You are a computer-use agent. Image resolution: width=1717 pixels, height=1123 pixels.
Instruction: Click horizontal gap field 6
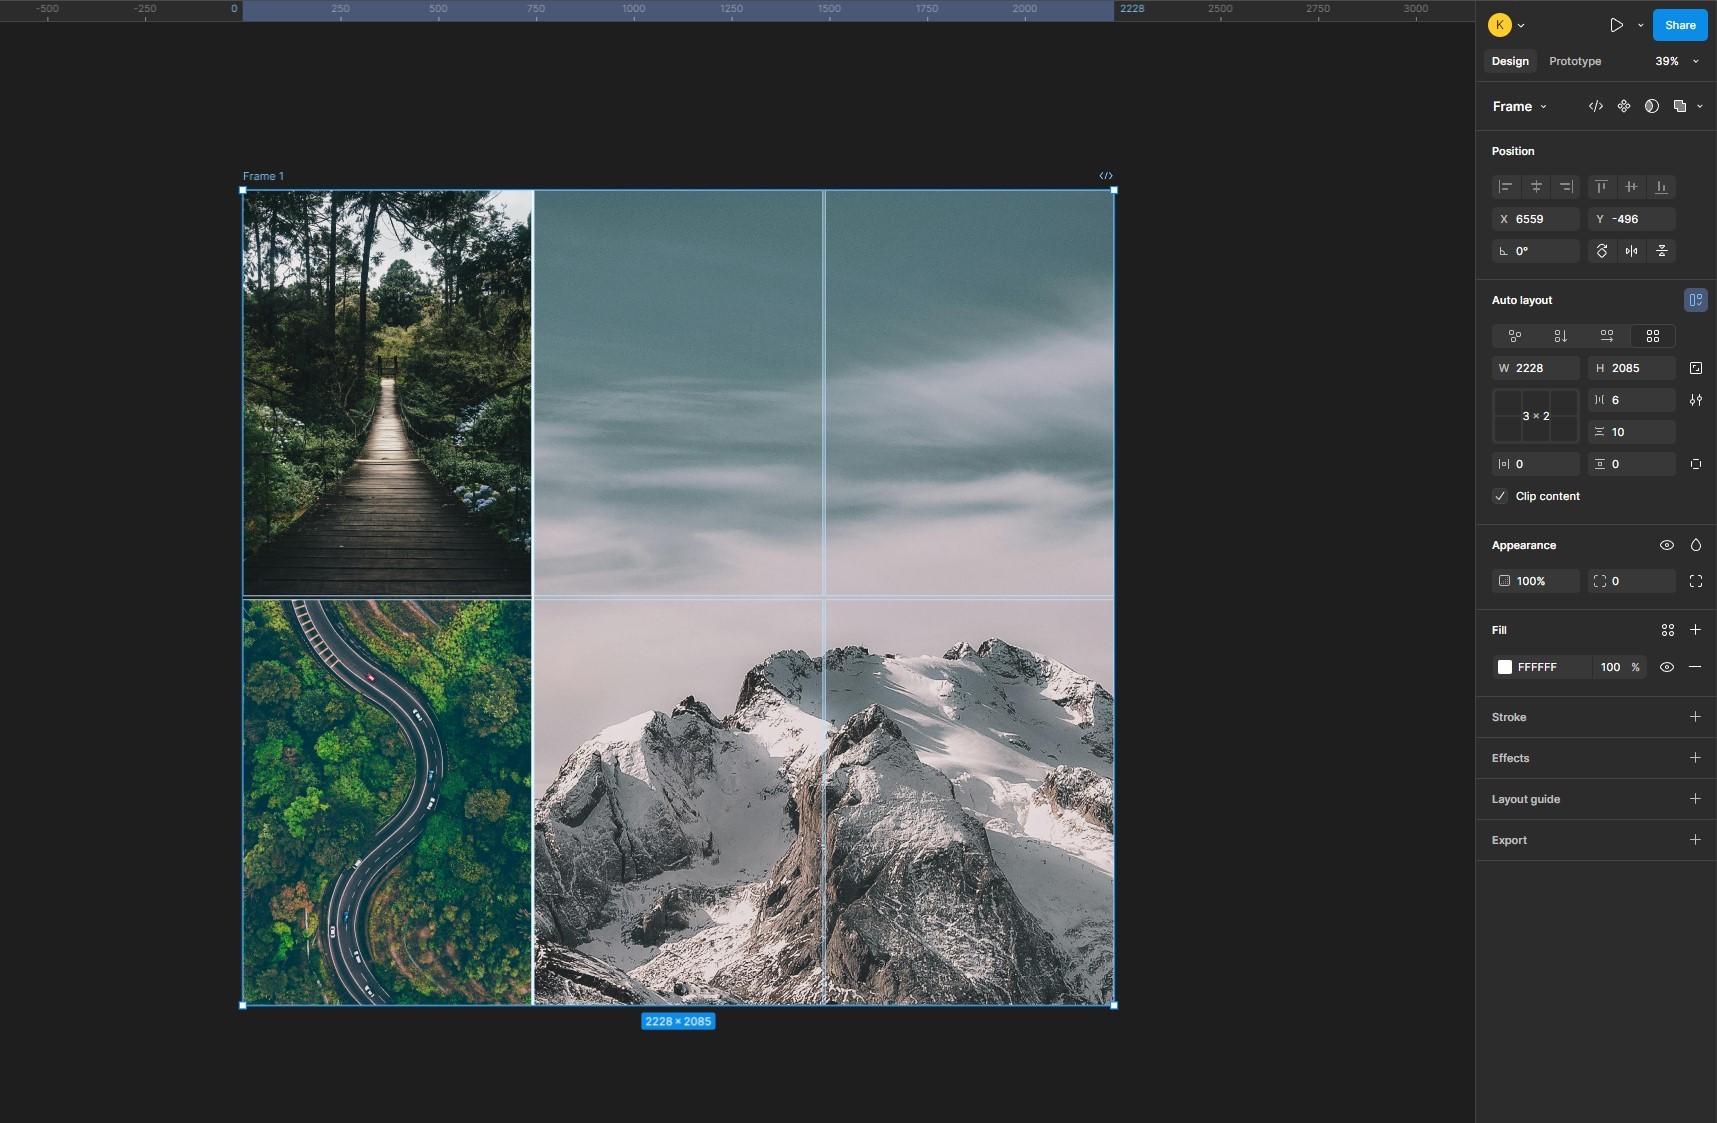click(1632, 400)
